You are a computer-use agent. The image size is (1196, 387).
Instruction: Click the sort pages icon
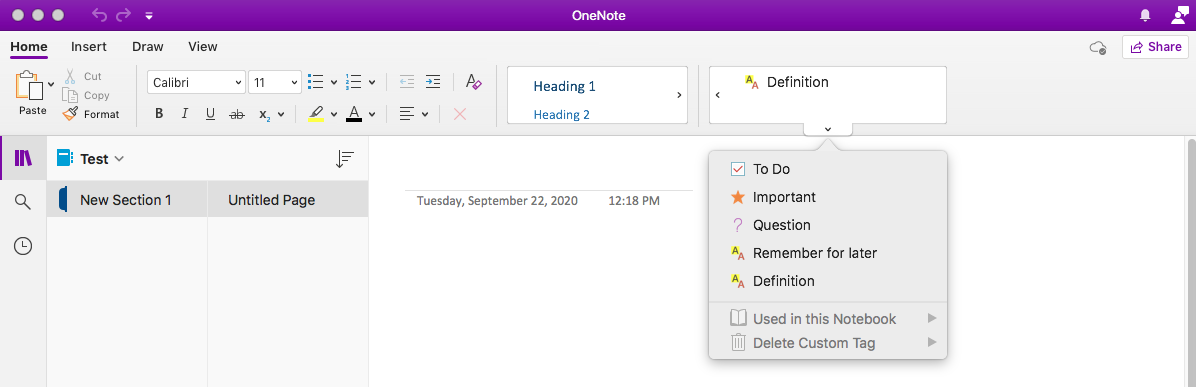pos(345,159)
